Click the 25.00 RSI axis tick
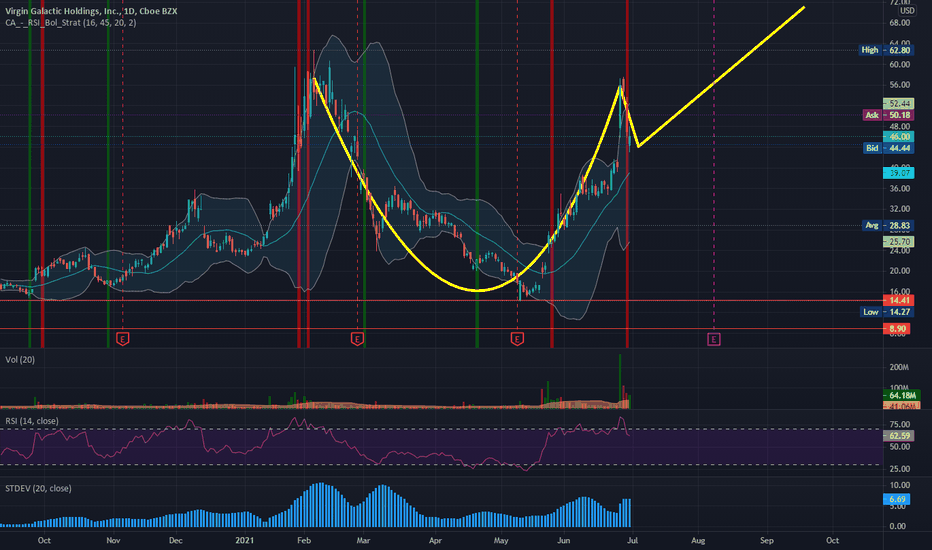This screenshot has width=932, height=550. [x=899, y=469]
